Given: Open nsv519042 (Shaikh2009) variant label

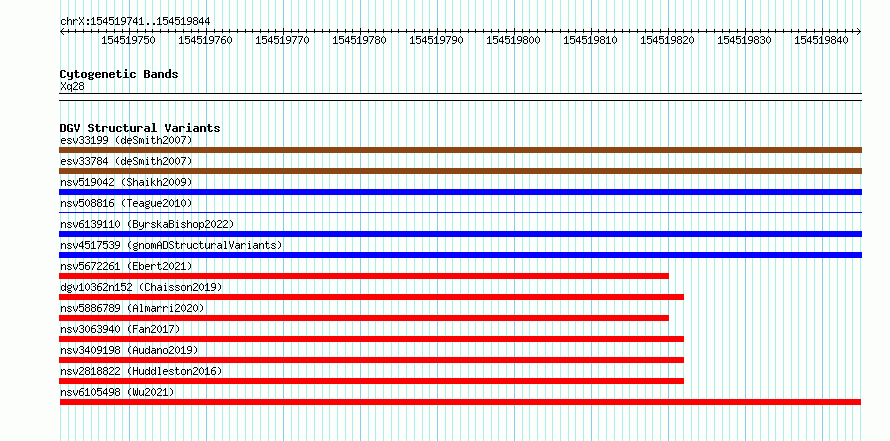Looking at the screenshot, I should point(126,182).
